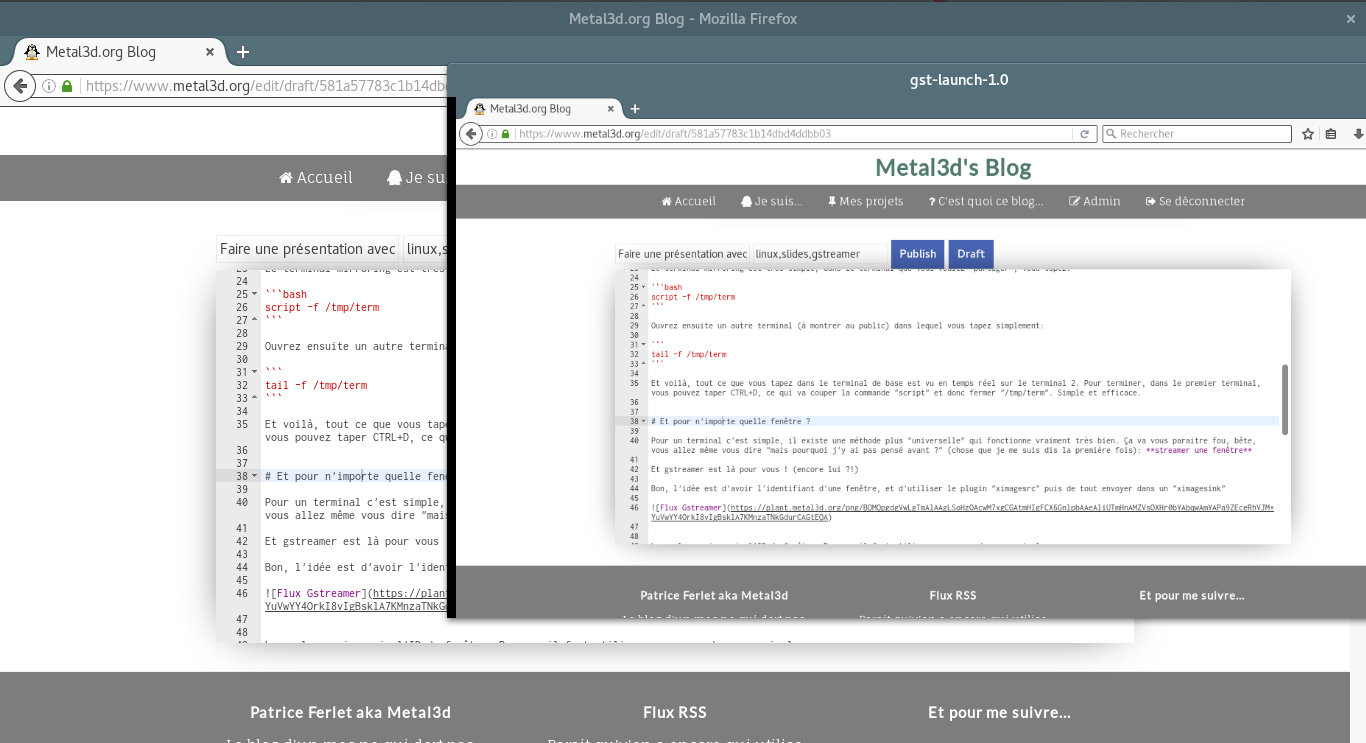
Task: Click the ghost icon beside 'Je su' in Firefox
Action: click(394, 178)
